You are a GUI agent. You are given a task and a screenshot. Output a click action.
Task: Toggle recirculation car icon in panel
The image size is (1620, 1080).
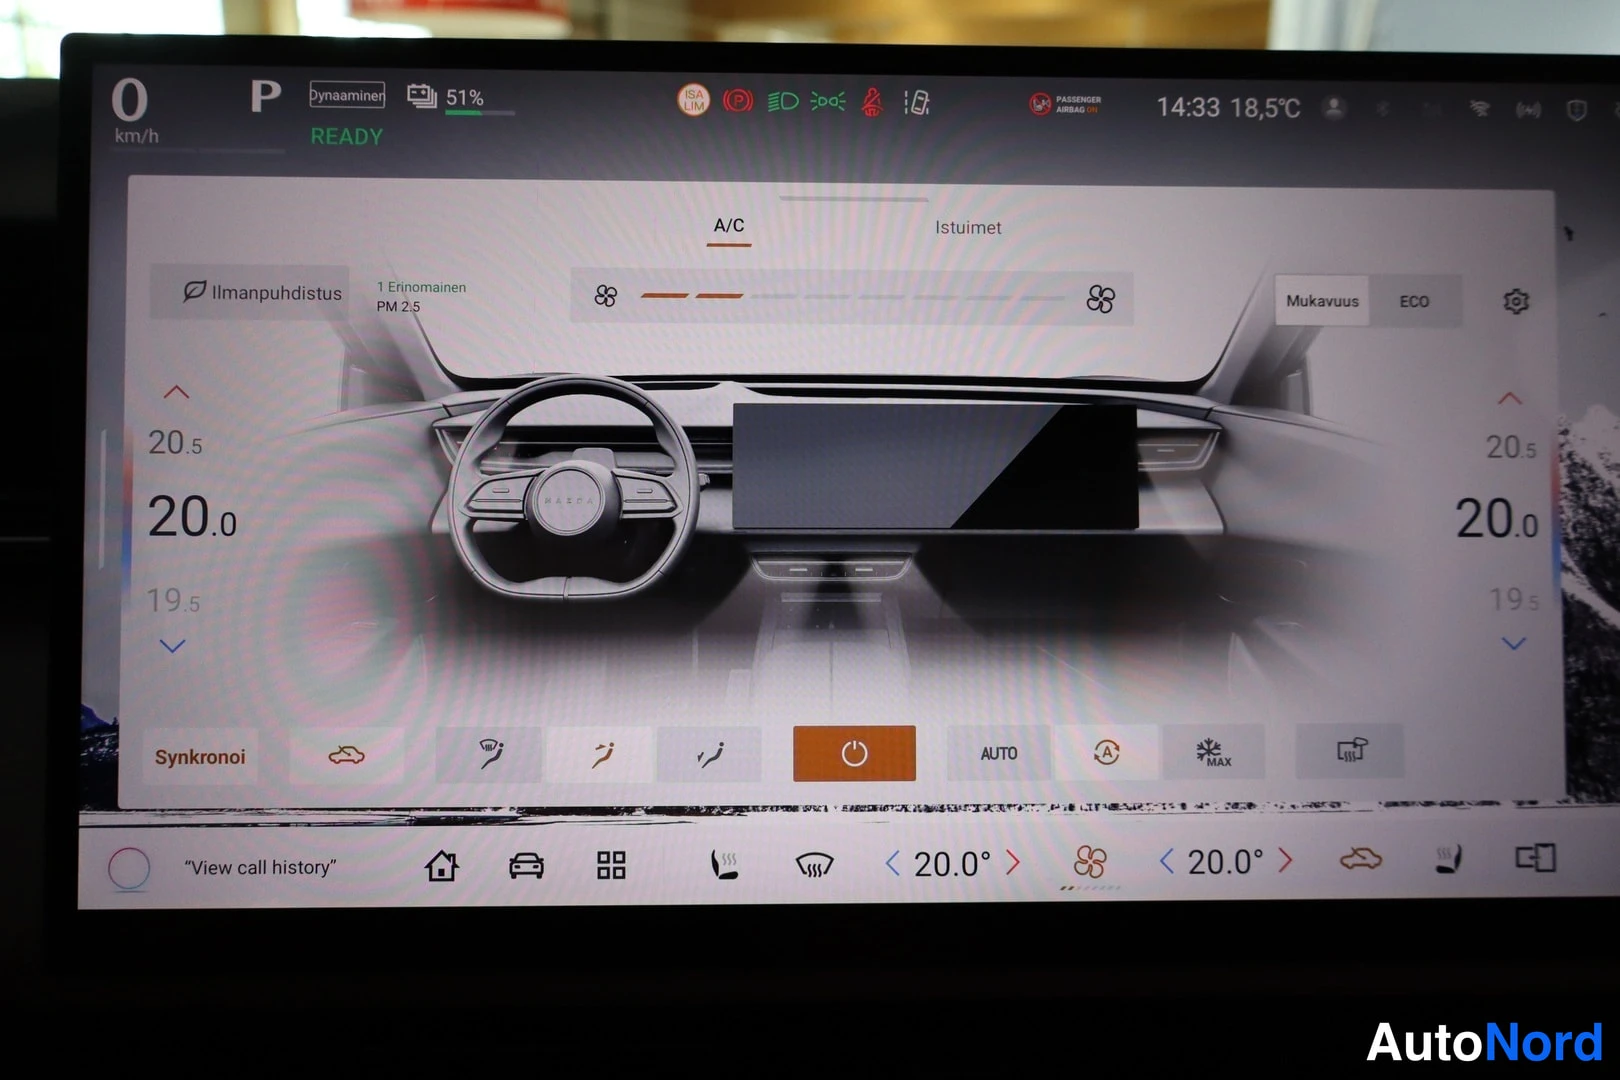(346, 755)
